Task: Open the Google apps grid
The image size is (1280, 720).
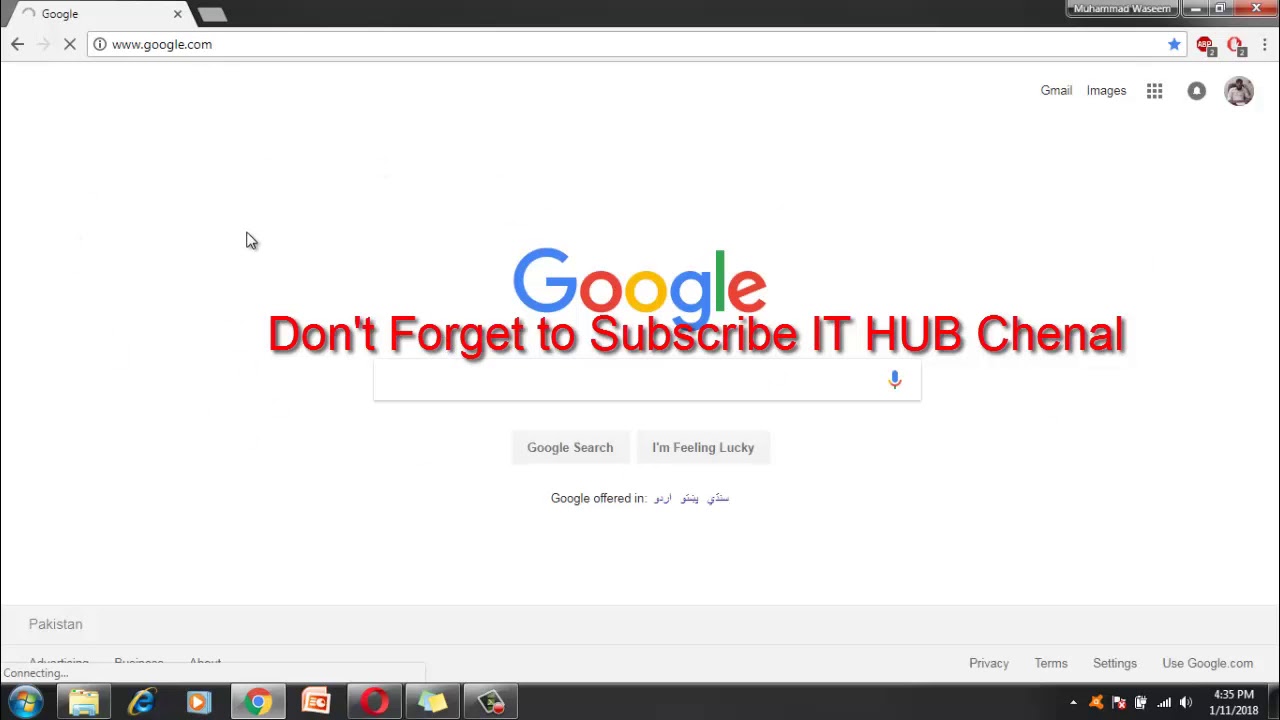Action: click(x=1154, y=91)
